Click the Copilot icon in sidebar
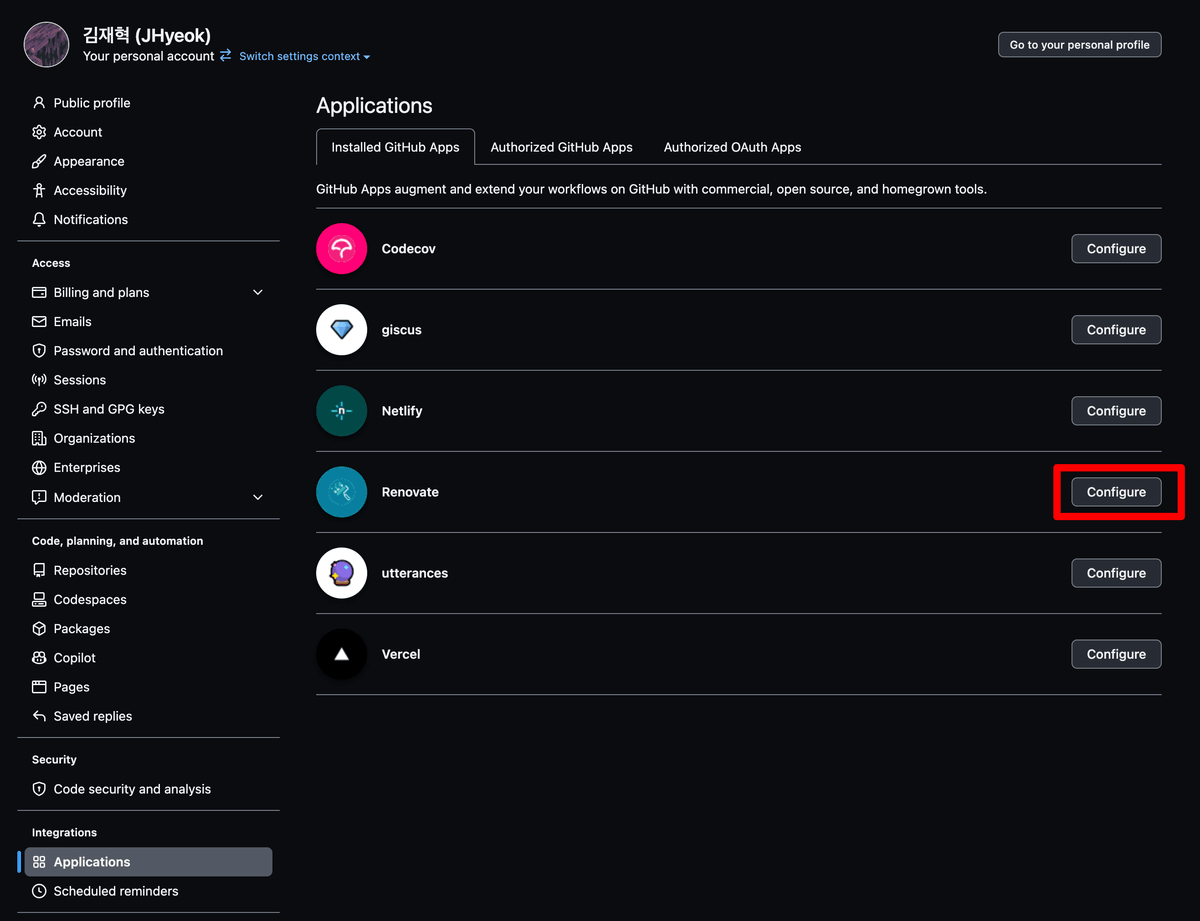 coord(39,658)
